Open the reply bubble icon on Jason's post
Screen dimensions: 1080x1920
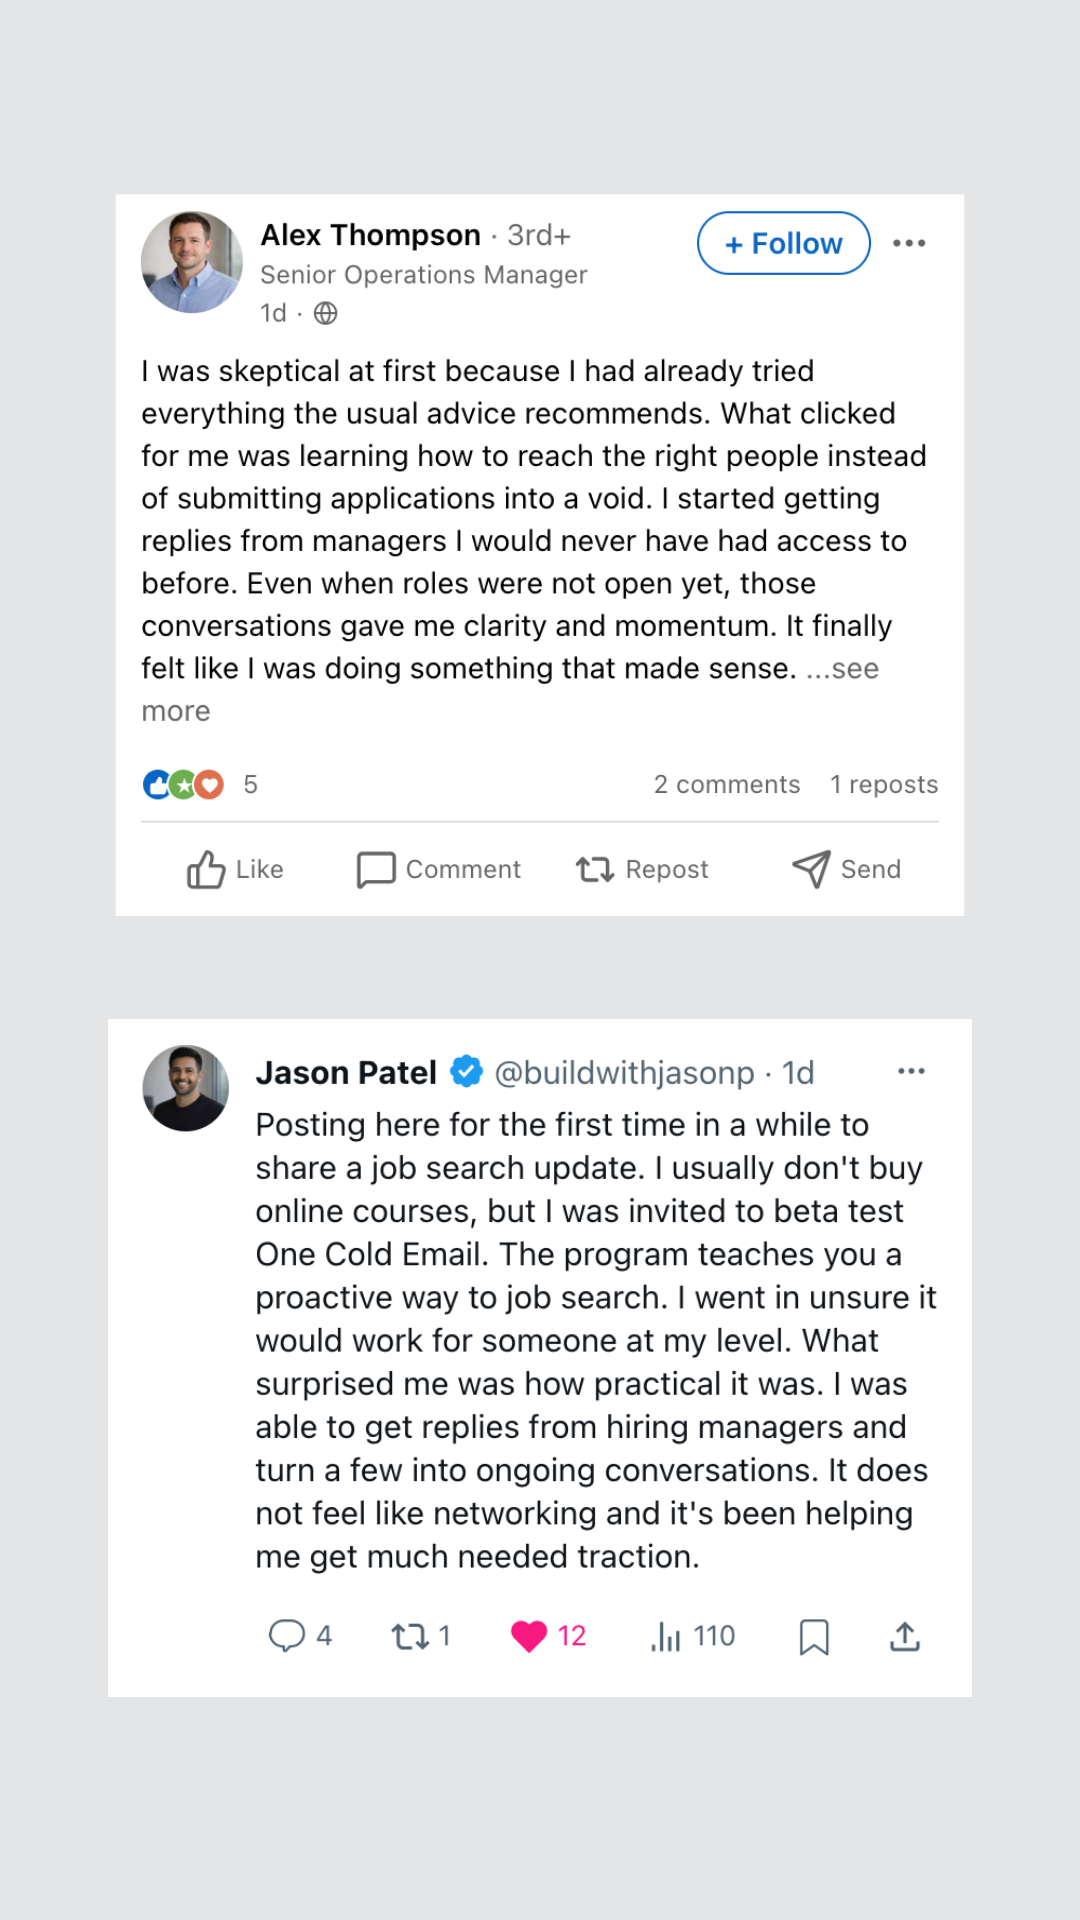coord(289,1636)
